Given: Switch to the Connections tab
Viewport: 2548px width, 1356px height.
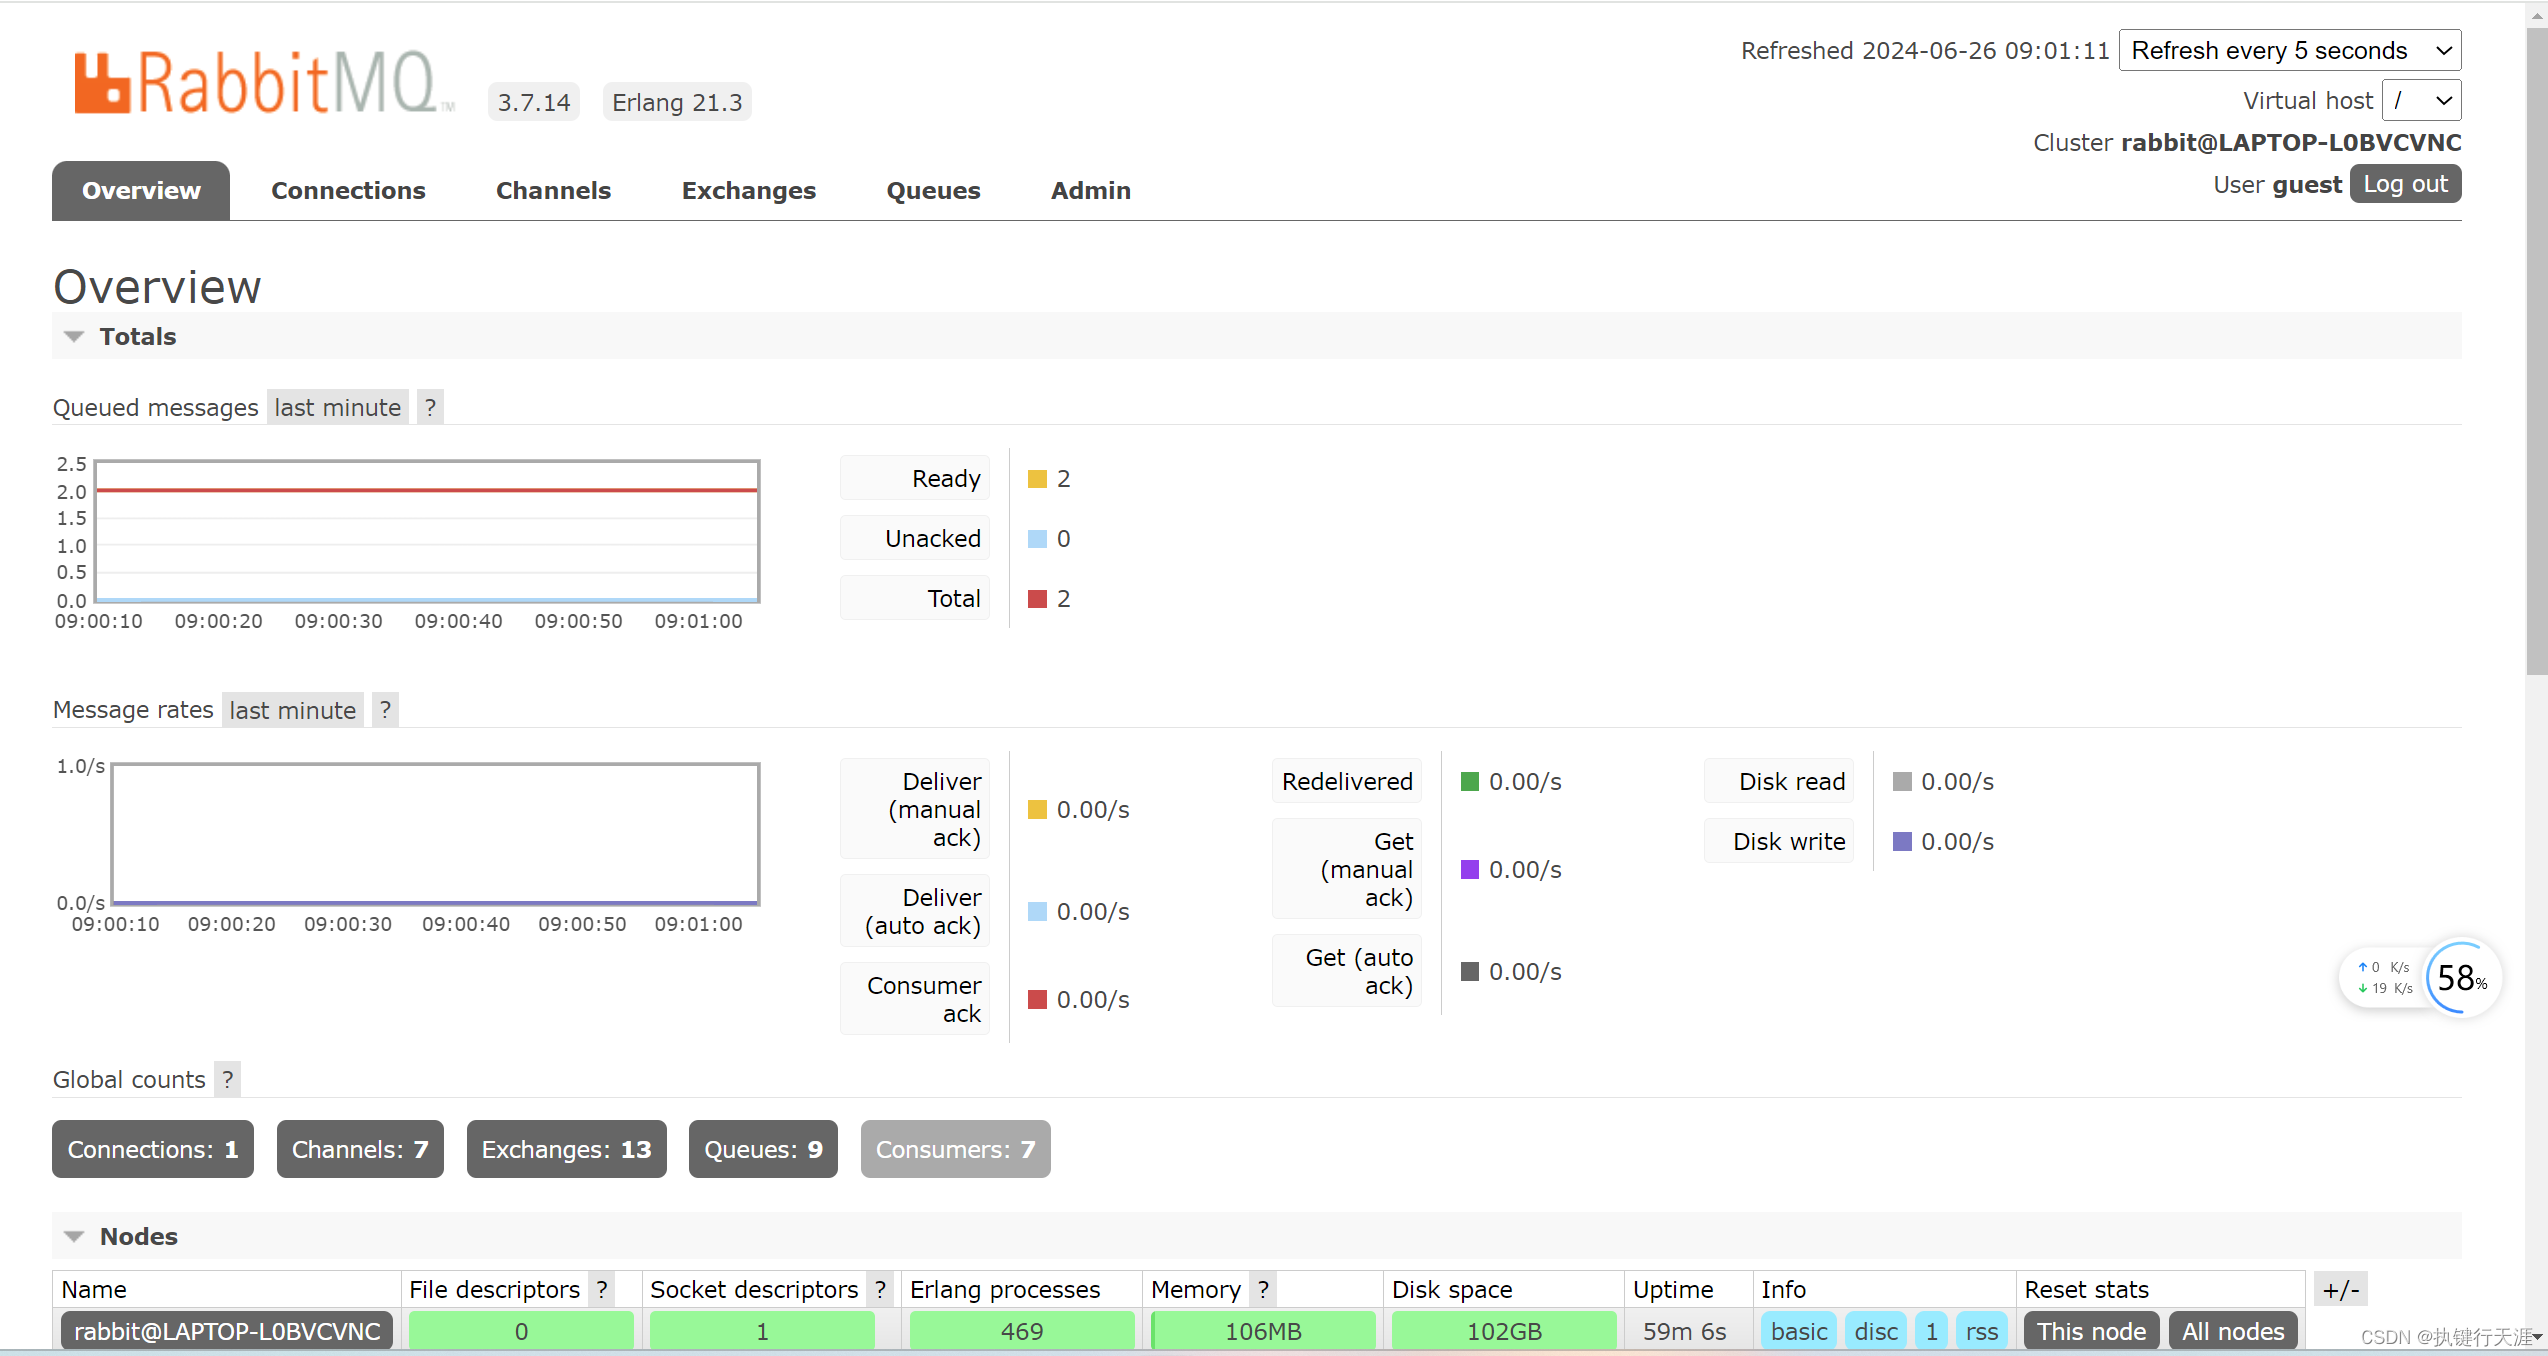Looking at the screenshot, I should pos(348,190).
